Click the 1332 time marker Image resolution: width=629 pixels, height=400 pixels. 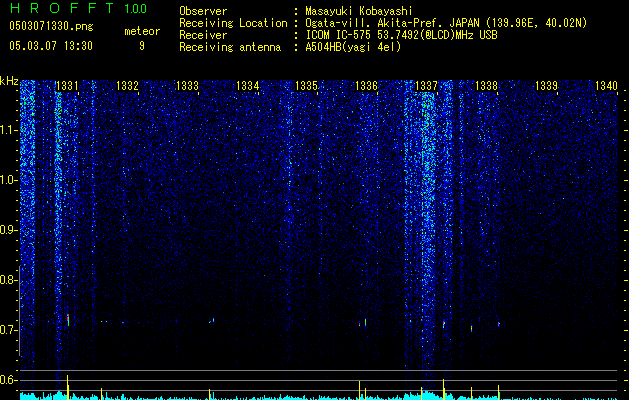coord(127,85)
